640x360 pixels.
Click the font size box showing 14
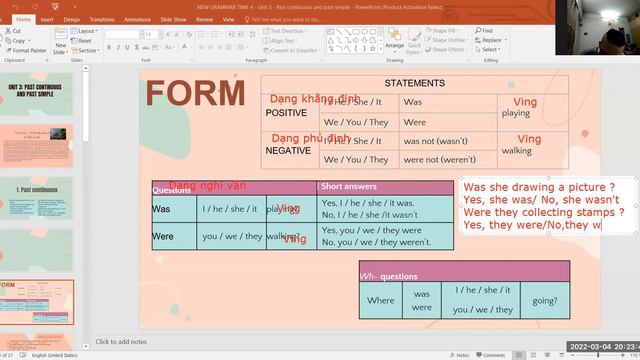tap(151, 35)
